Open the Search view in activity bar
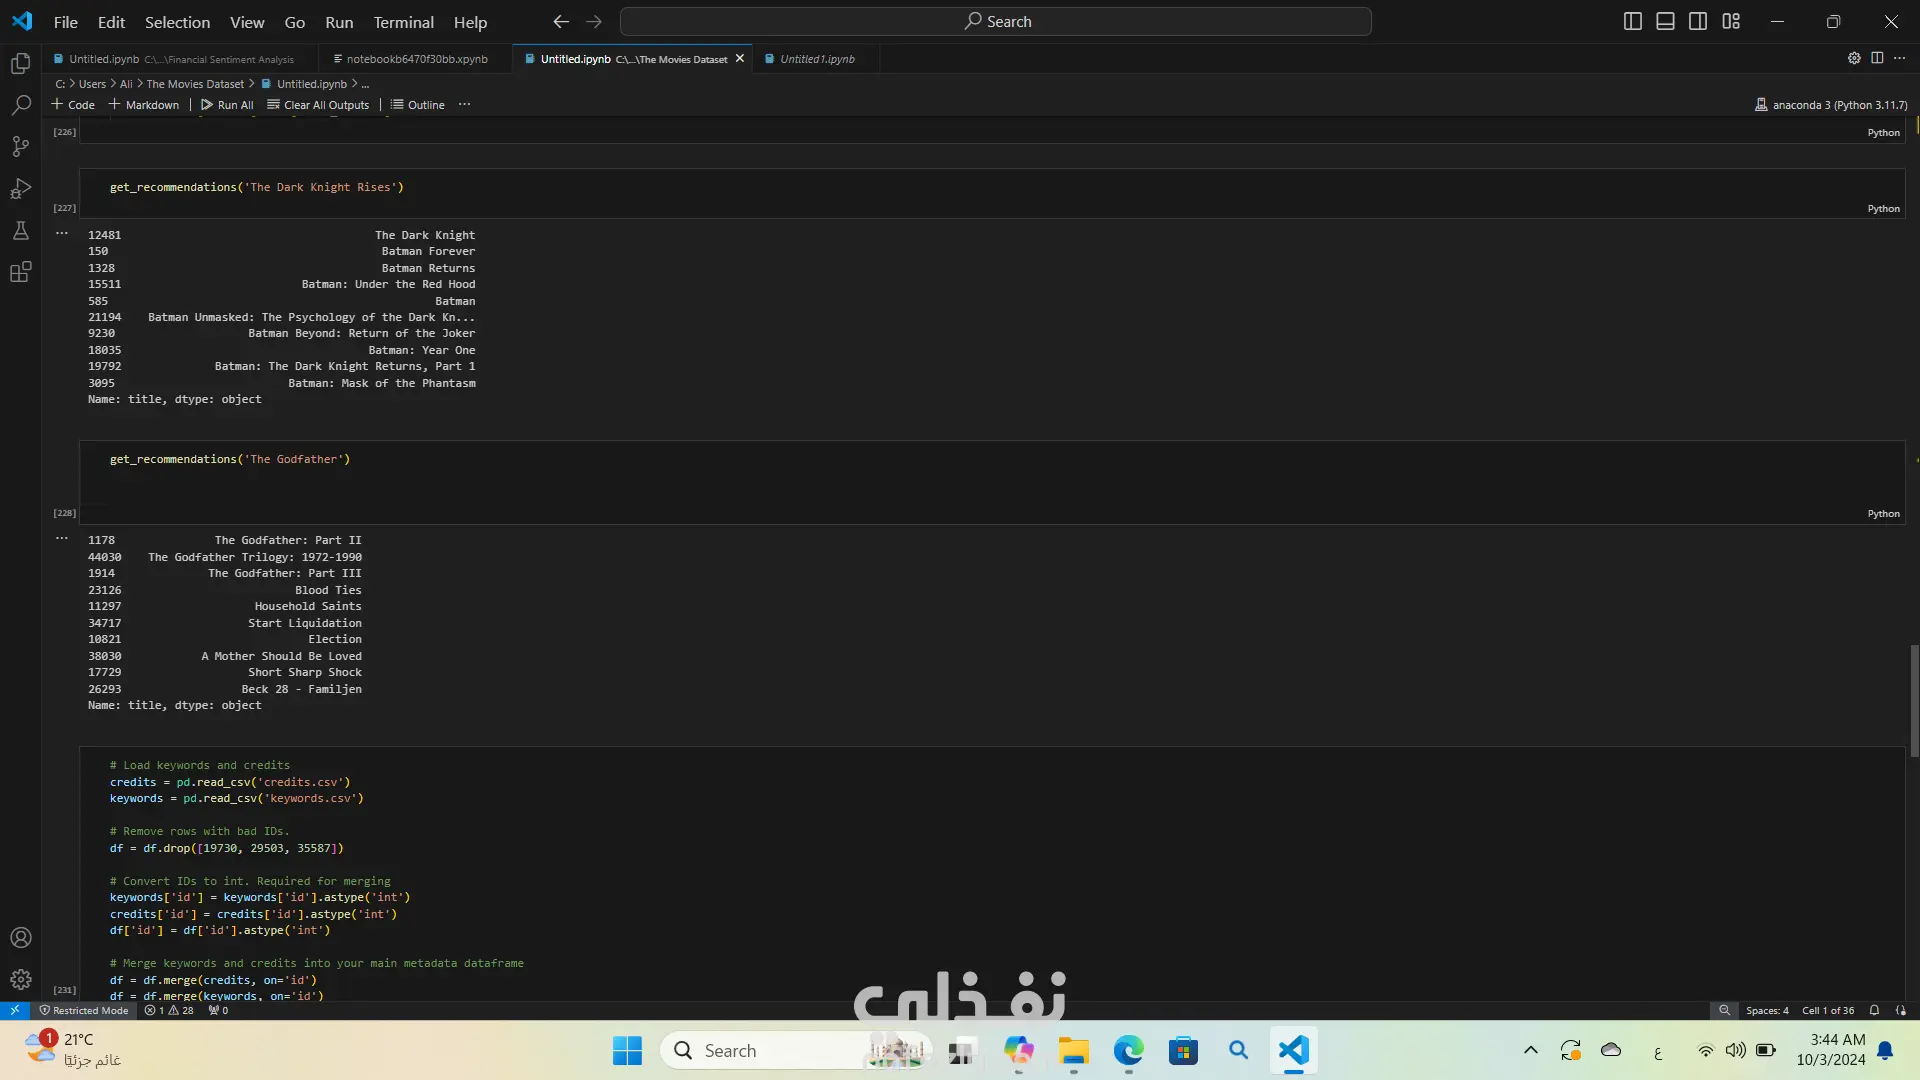The height and width of the screenshot is (1080, 1920). pyautogui.click(x=21, y=105)
